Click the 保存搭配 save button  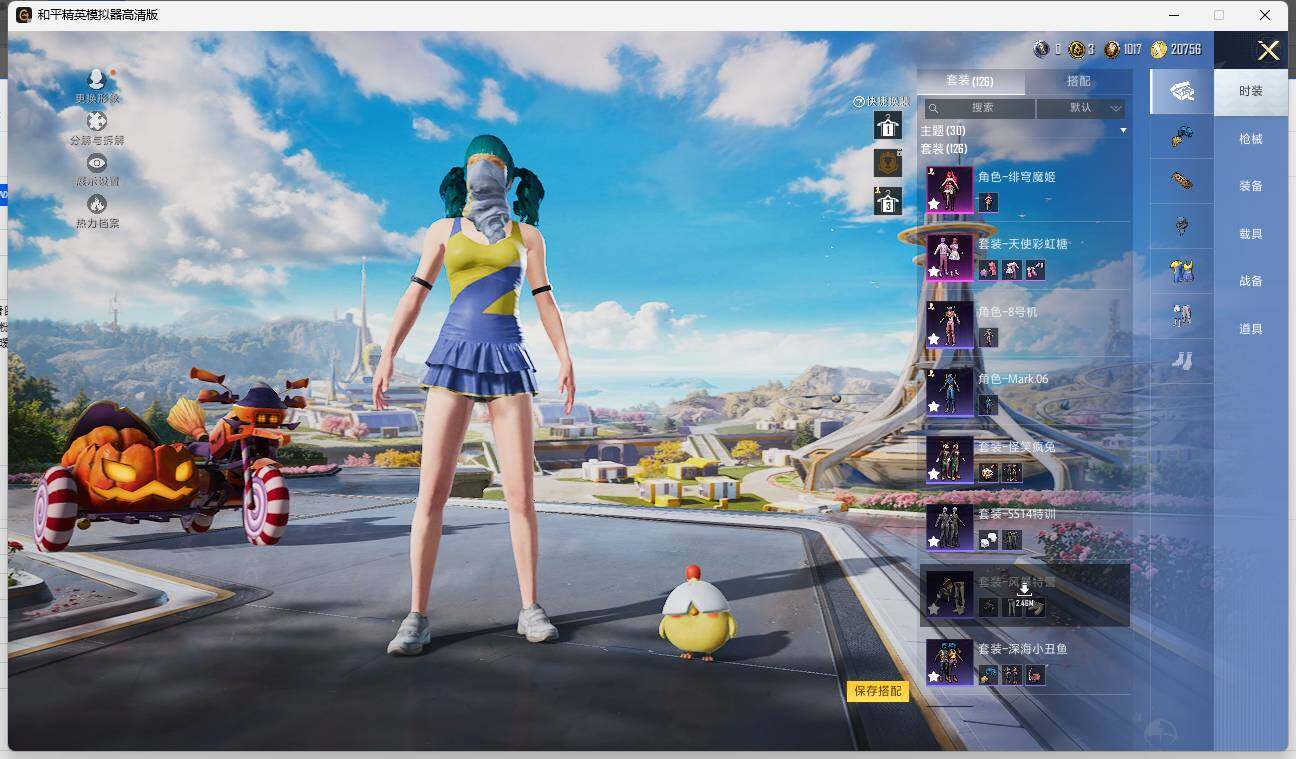878,691
